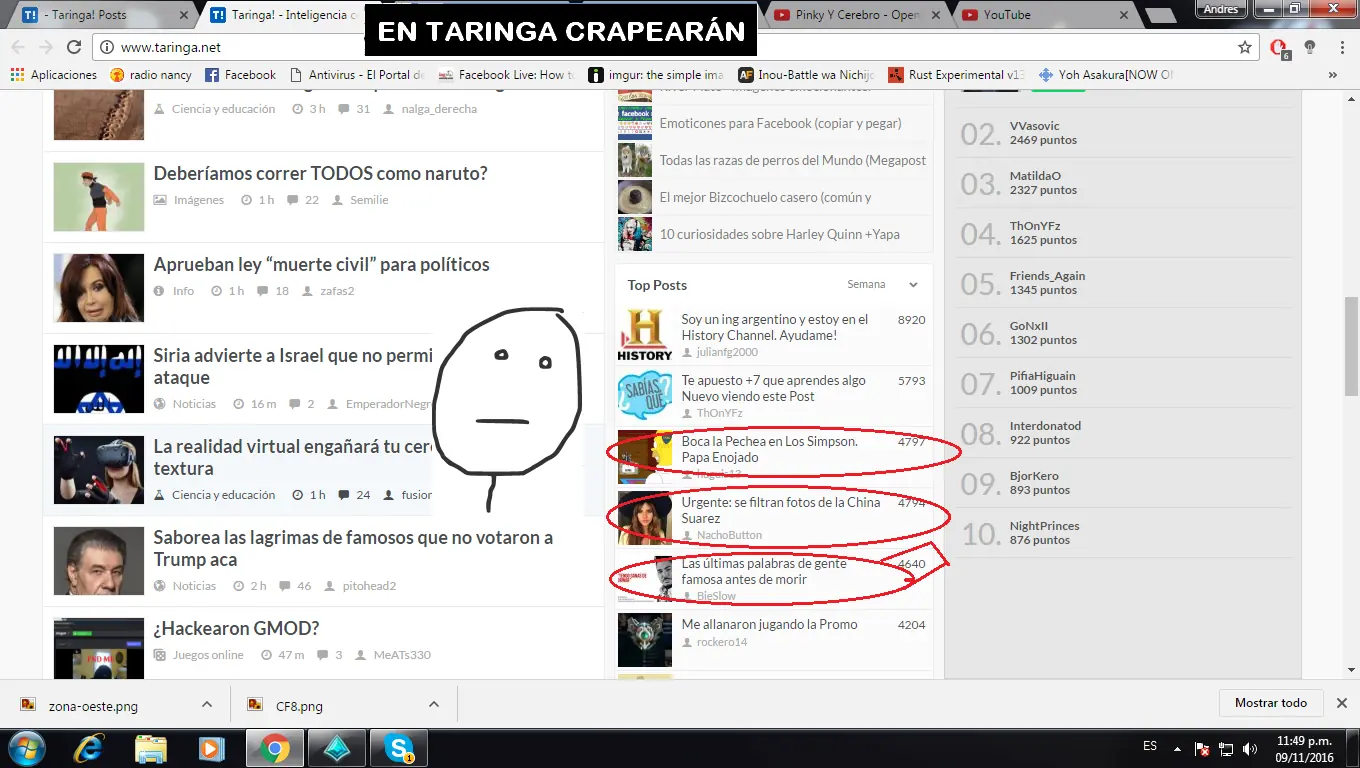This screenshot has height=768, width=1360.
Task: Open the Facebook bookmark
Action: tap(240, 75)
